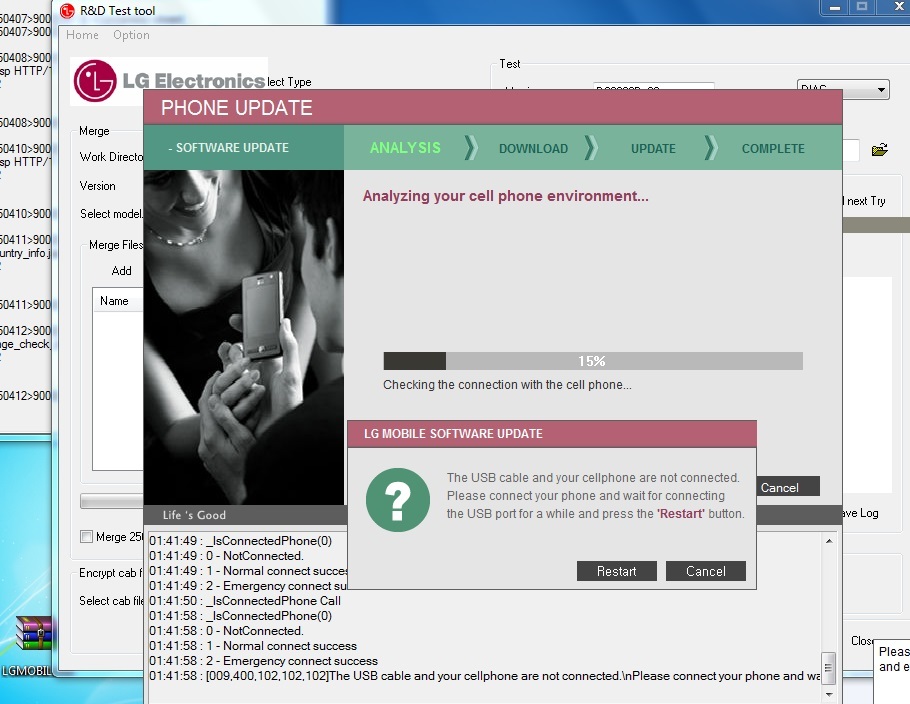The image size is (910, 704).
Task: Select the ANALYSIS step tab
Action: point(405,148)
